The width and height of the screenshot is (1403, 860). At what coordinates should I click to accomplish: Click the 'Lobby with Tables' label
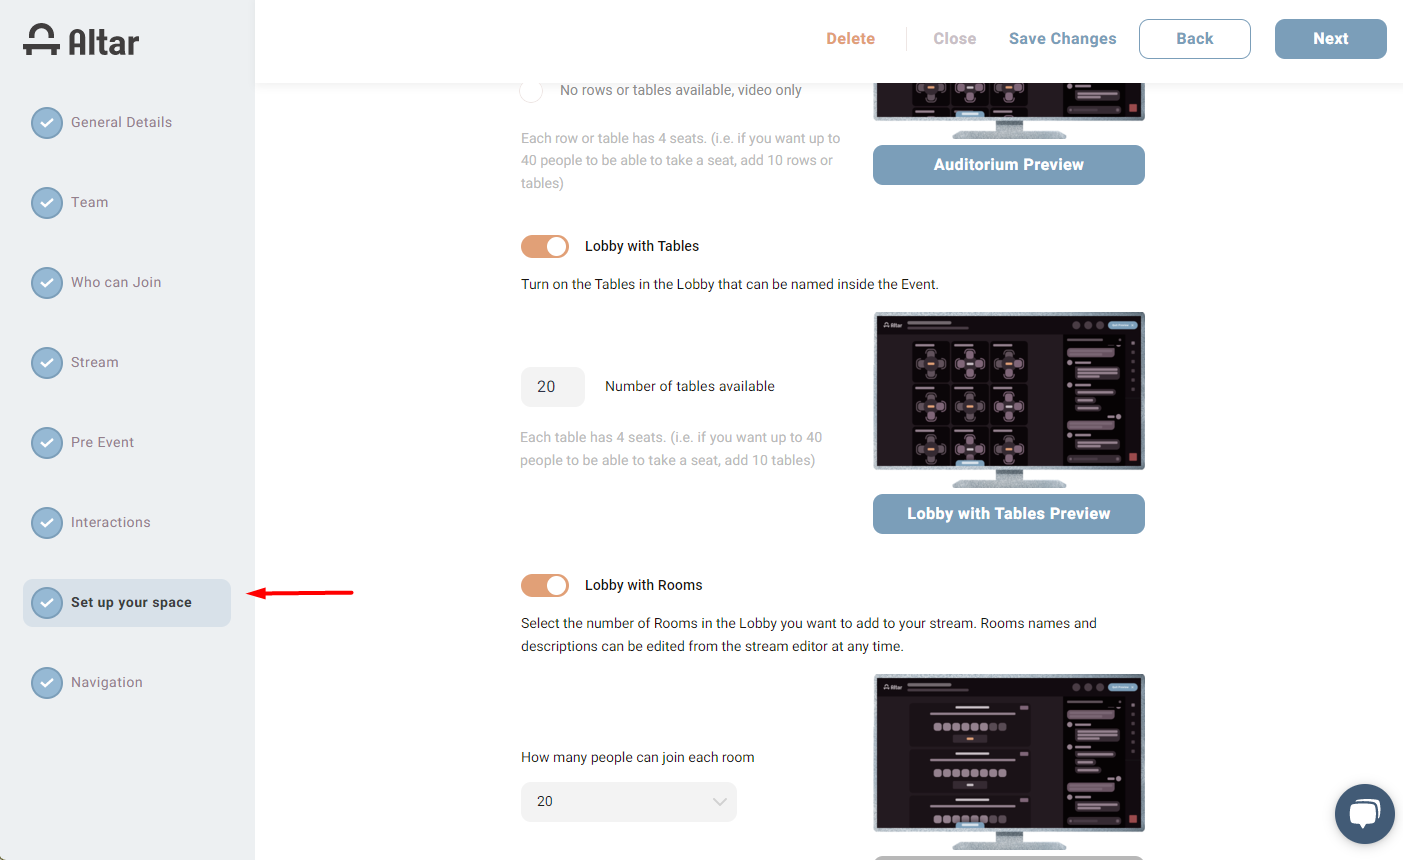642,246
